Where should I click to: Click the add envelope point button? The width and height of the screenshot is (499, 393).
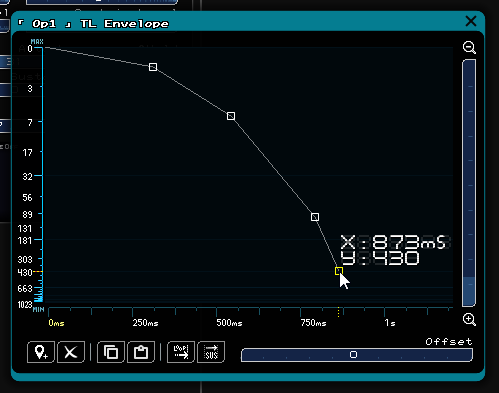tap(41, 352)
